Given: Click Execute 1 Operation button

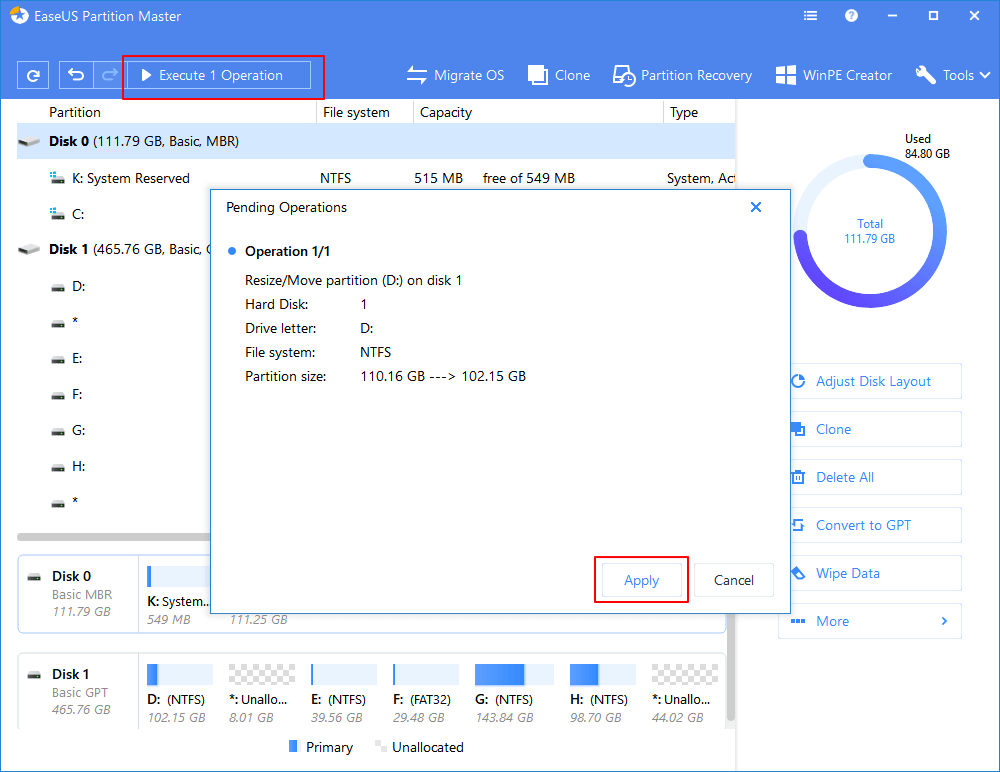Looking at the screenshot, I should 218,75.
